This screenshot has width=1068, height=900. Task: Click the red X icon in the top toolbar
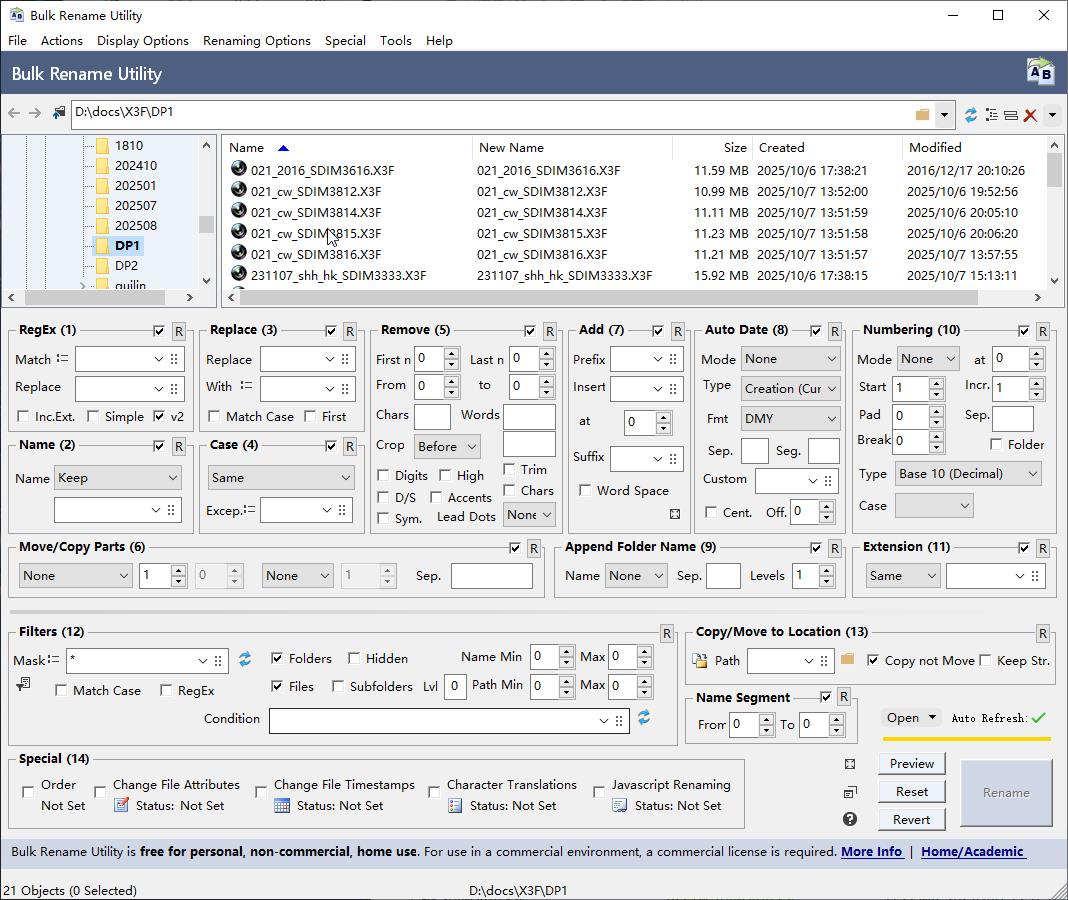point(1031,115)
